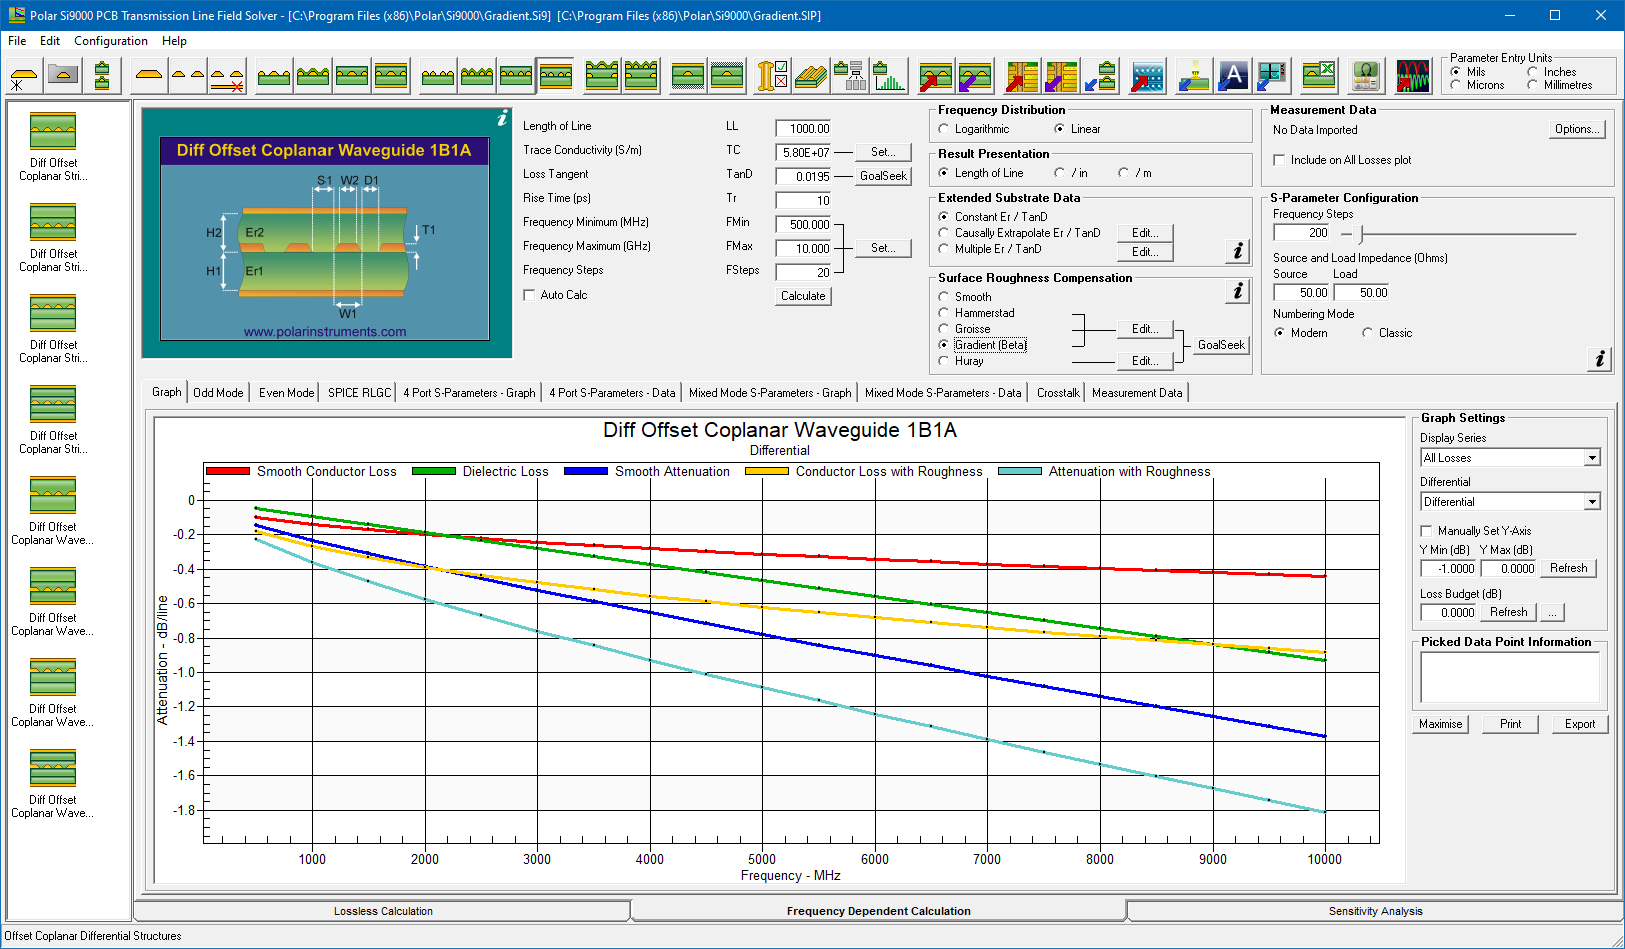Click the Export graph button
Viewport: 1625px width, 949px height.
[1580, 724]
